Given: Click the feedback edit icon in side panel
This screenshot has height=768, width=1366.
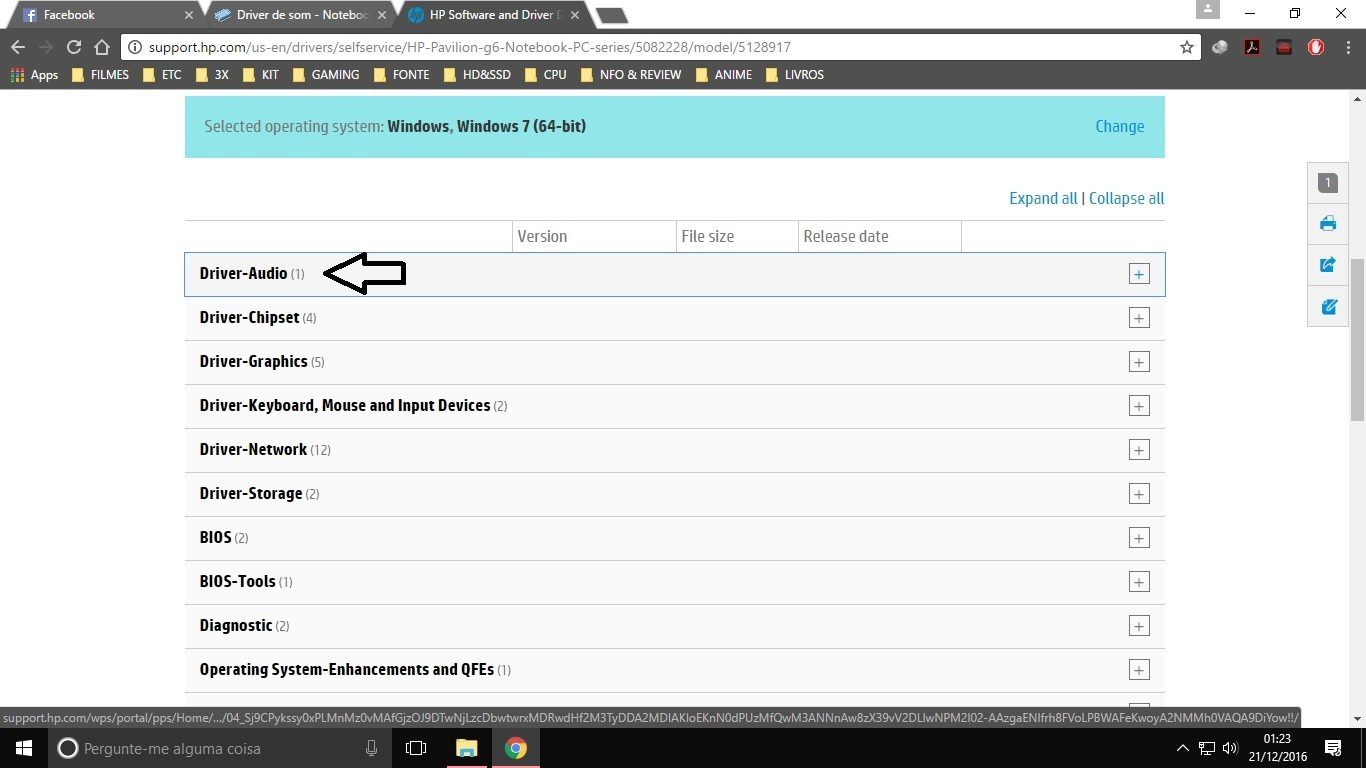Looking at the screenshot, I should 1328,307.
